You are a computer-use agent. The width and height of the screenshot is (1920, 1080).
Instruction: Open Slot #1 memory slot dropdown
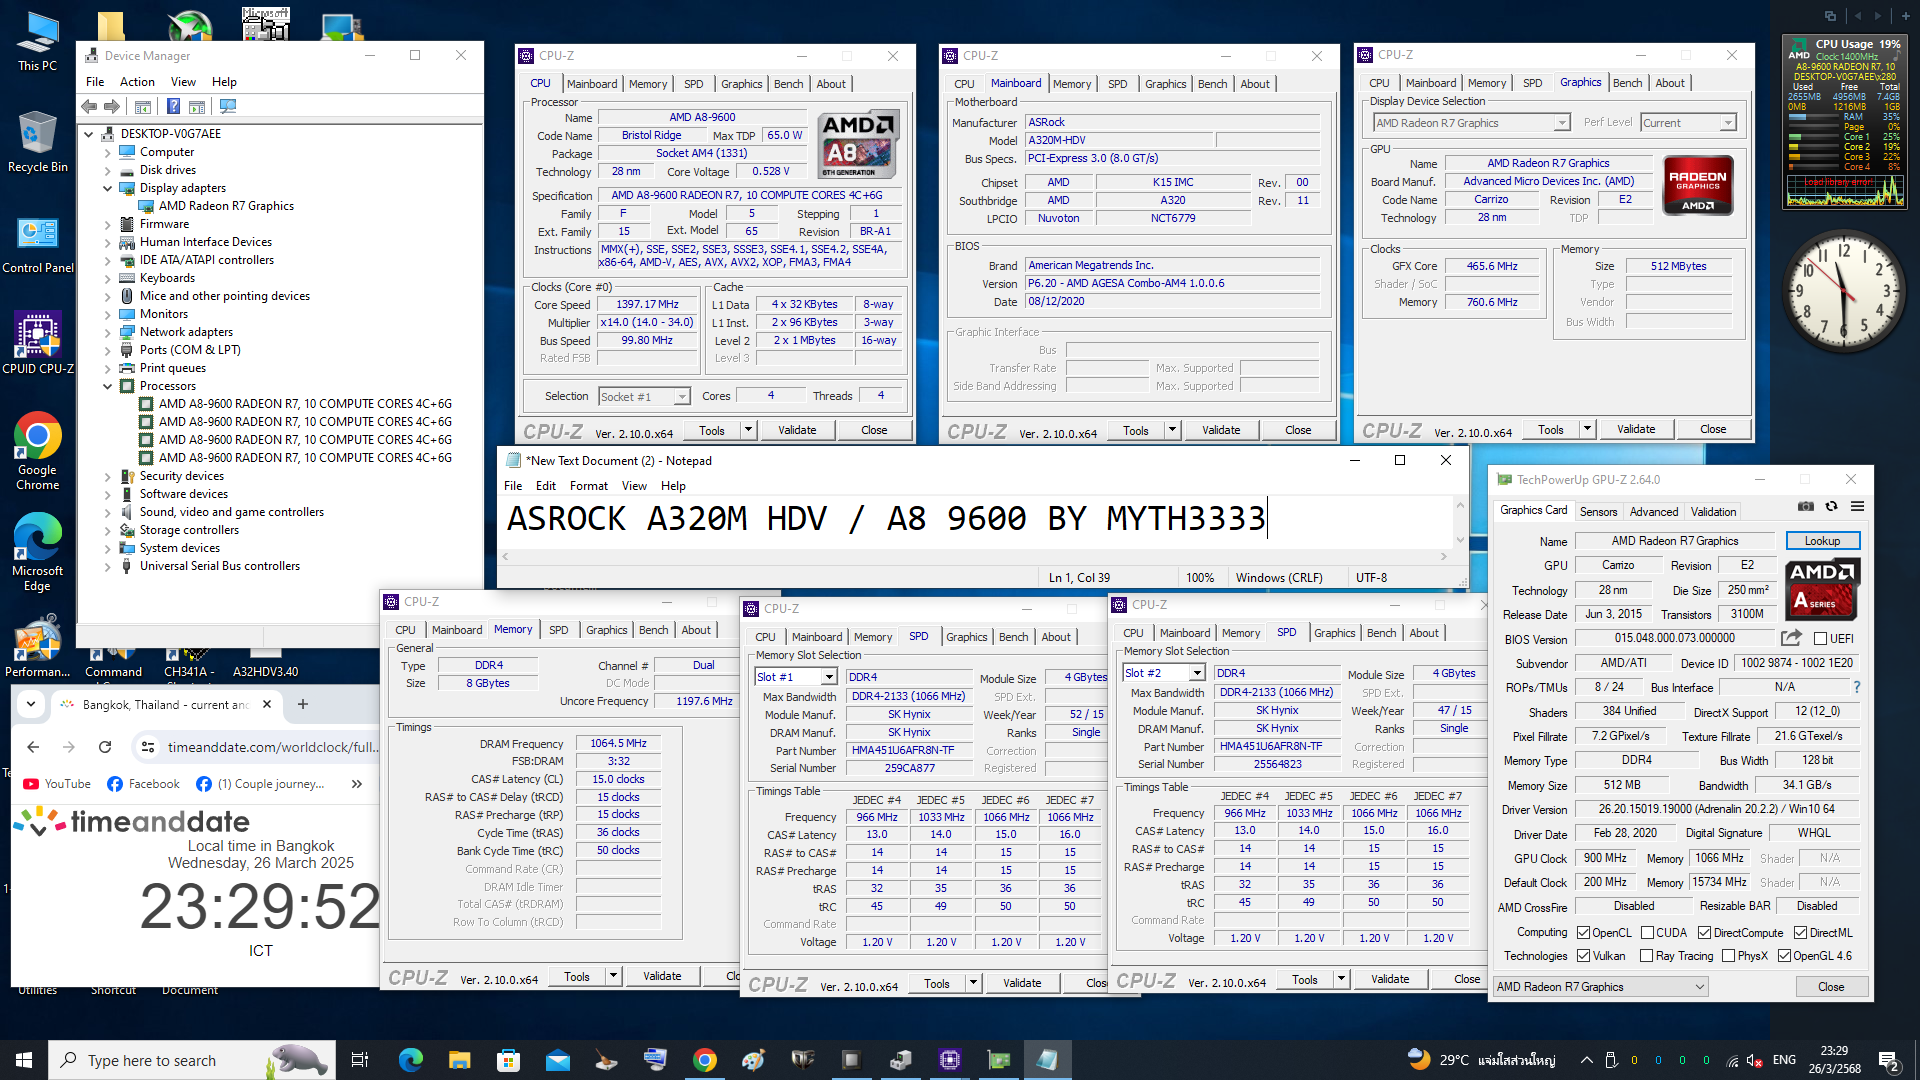tap(796, 677)
